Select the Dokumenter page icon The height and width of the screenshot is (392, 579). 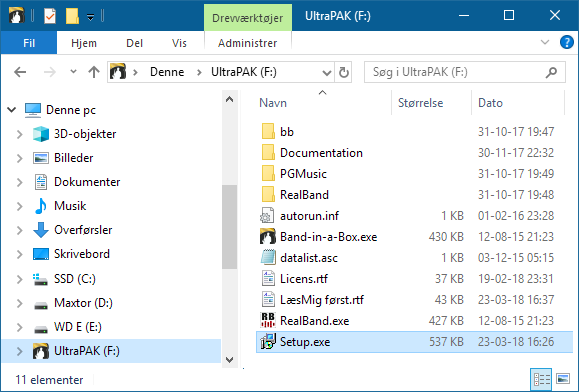[x=41, y=182]
